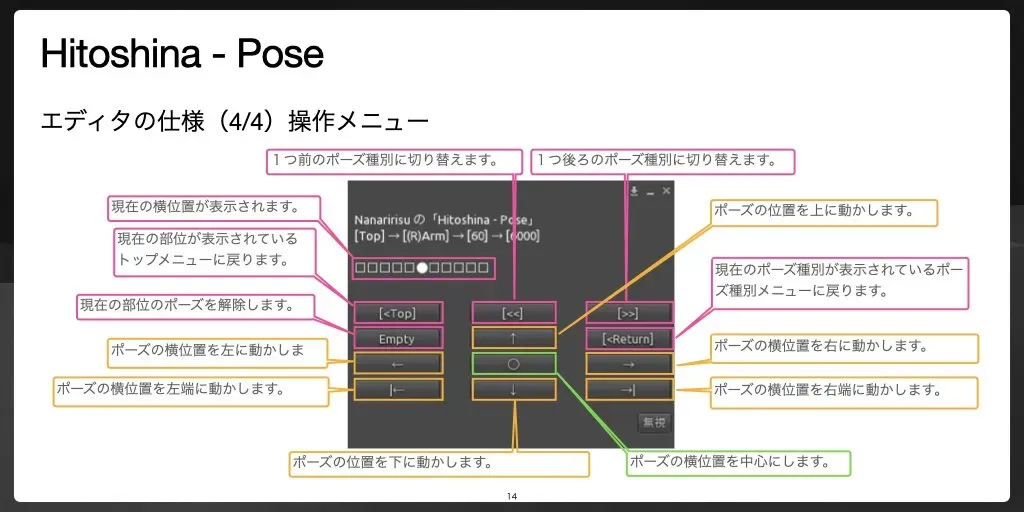
Task: Click the subtitle エディタの仕様(4/4)操作メニュー
Action: 234,121
